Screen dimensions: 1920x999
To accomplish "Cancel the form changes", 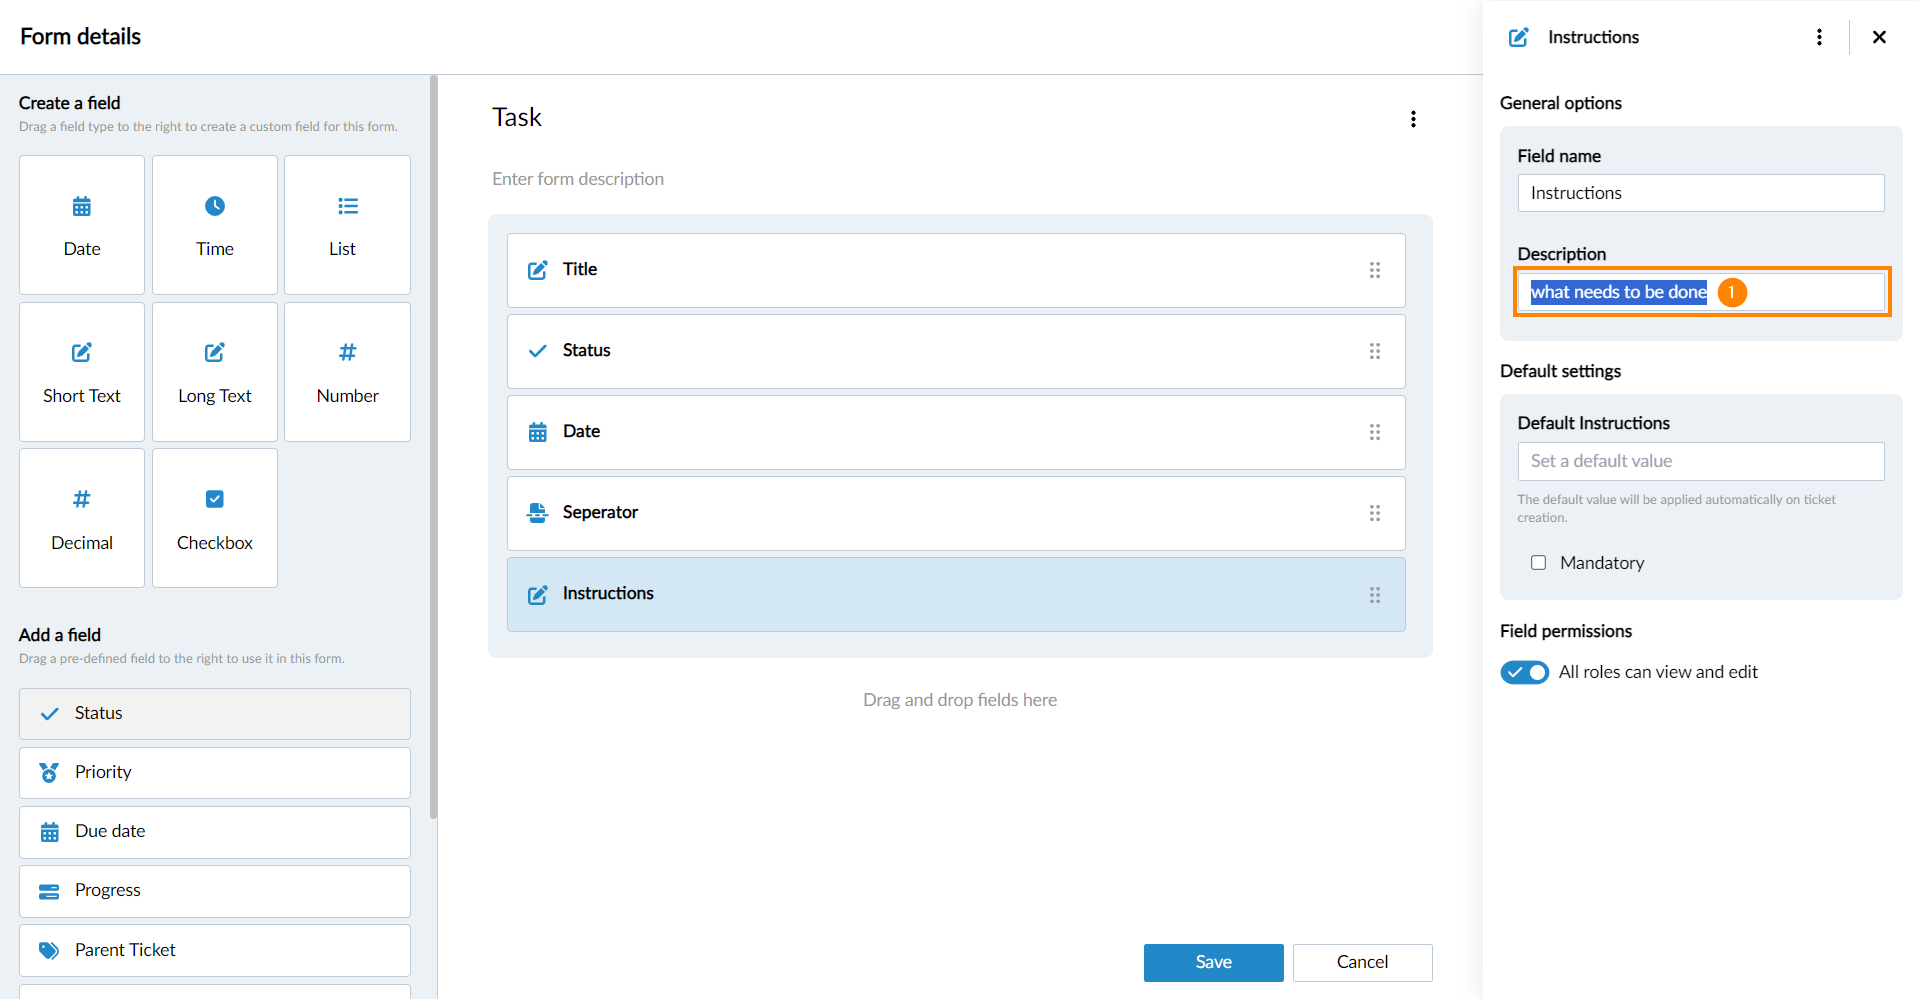I will click(1362, 962).
